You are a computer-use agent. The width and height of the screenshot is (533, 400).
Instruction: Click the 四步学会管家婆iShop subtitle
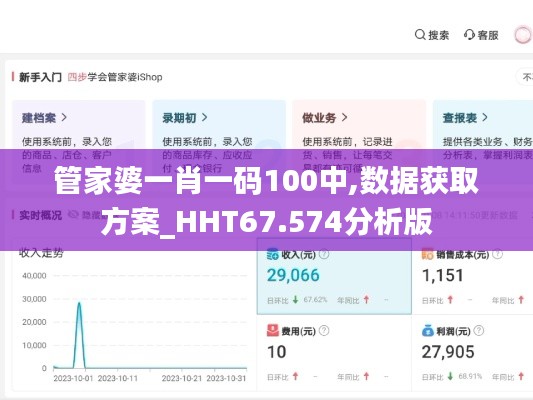point(115,77)
